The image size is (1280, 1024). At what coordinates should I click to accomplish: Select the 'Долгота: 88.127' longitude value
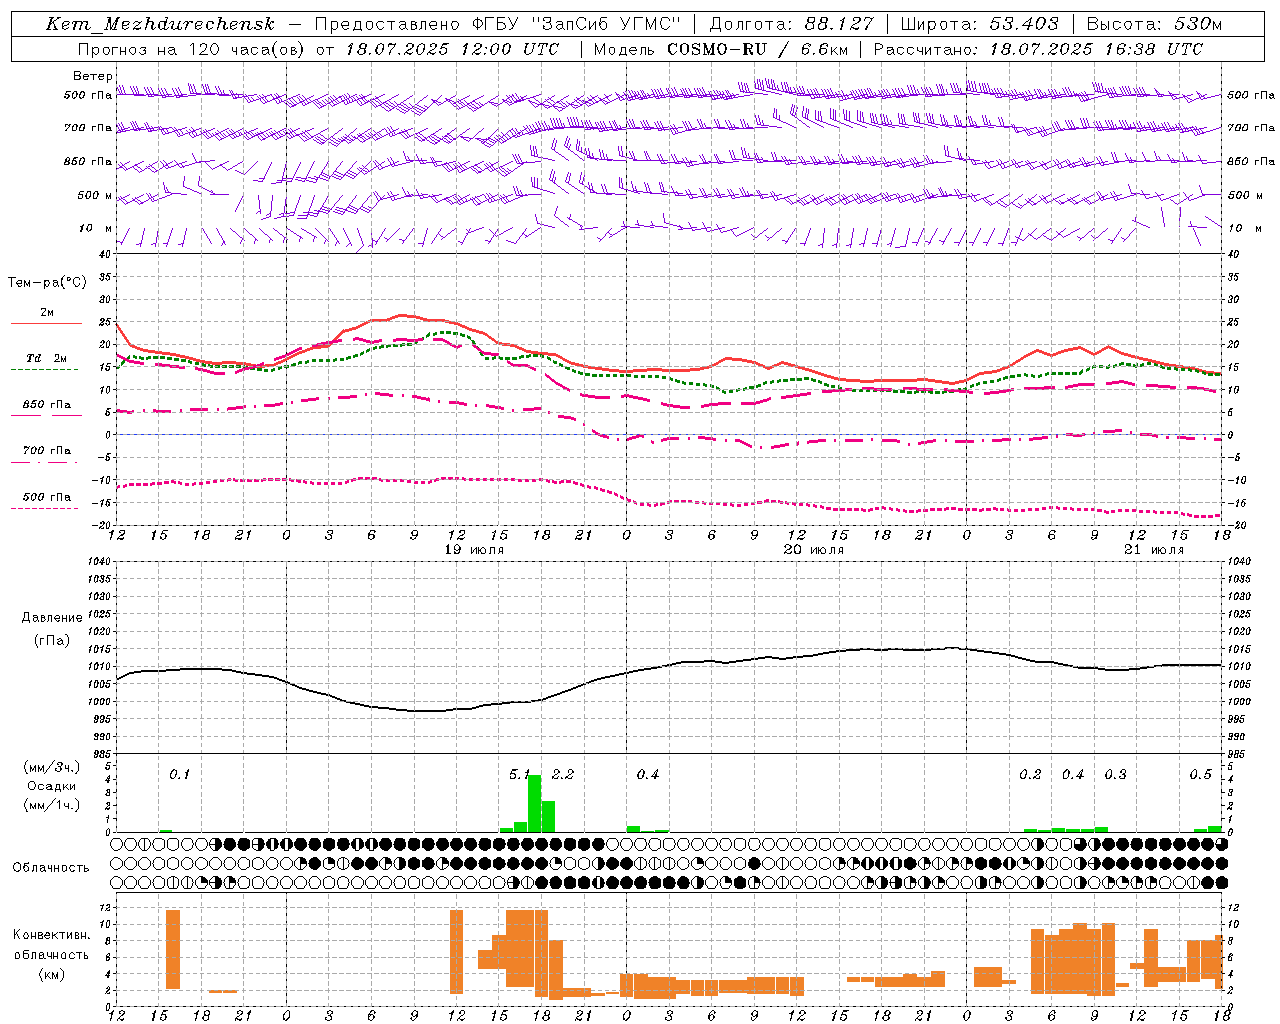point(791,24)
